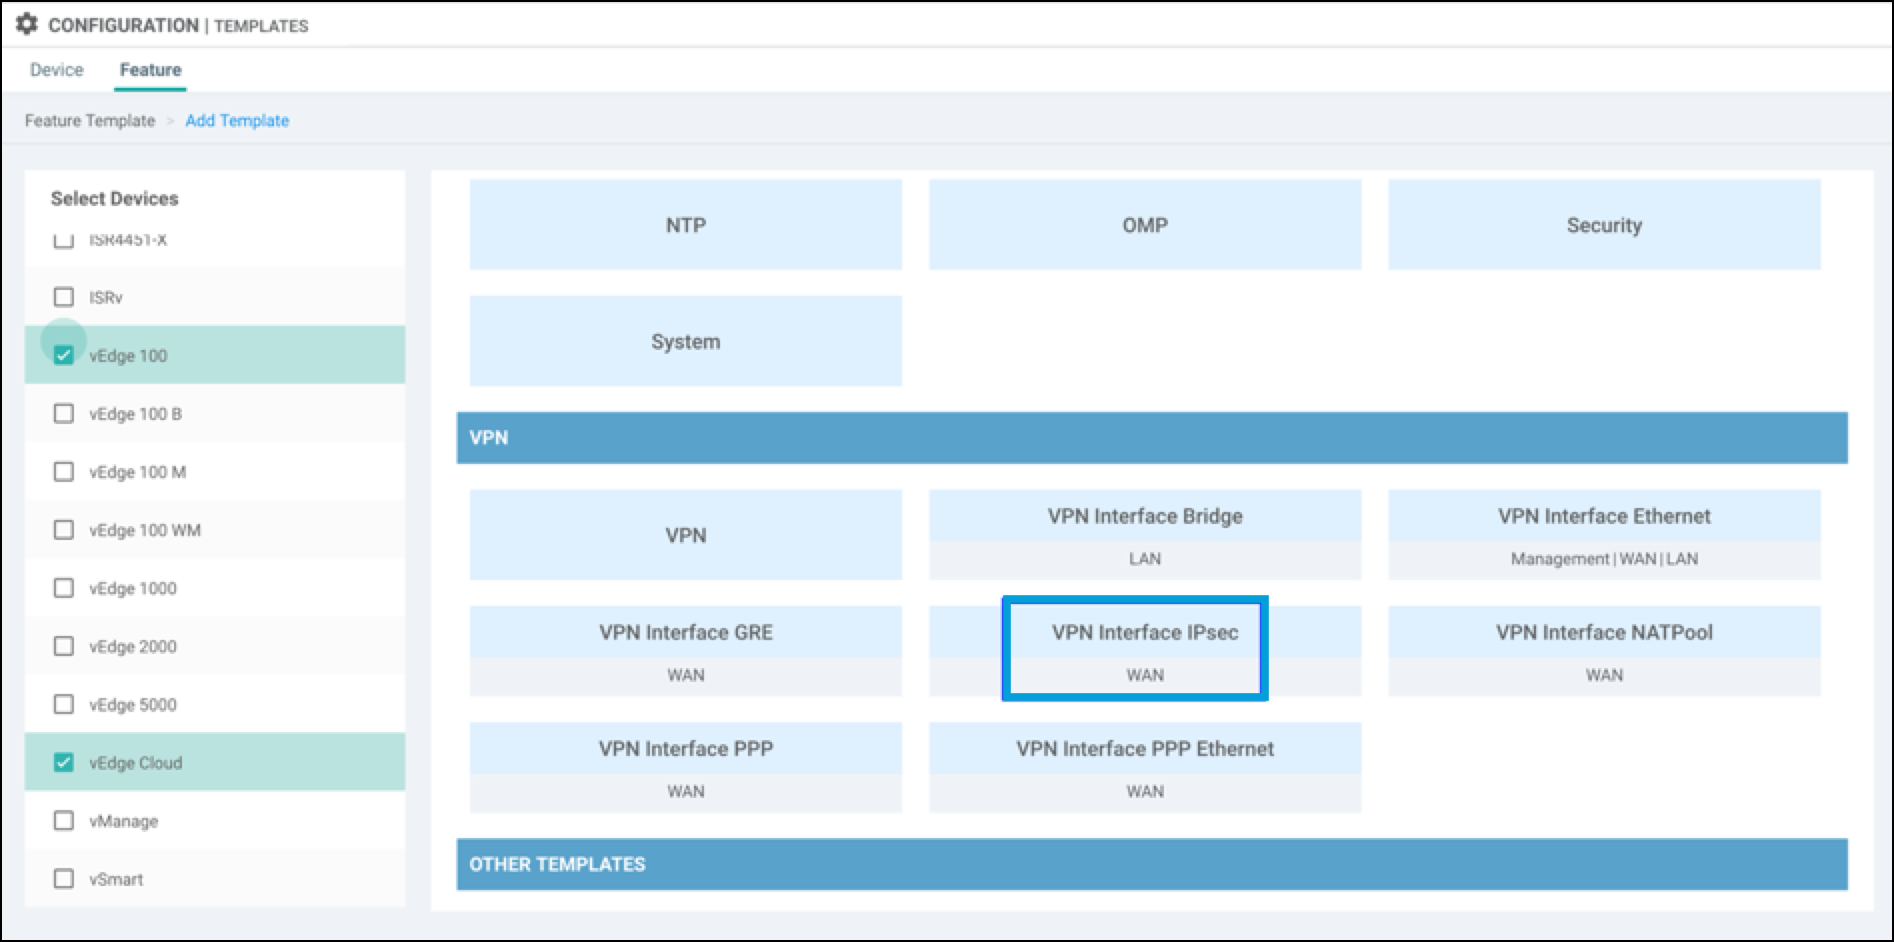The image size is (1894, 942).
Task: Check the vManage device checkbox
Action: point(64,820)
